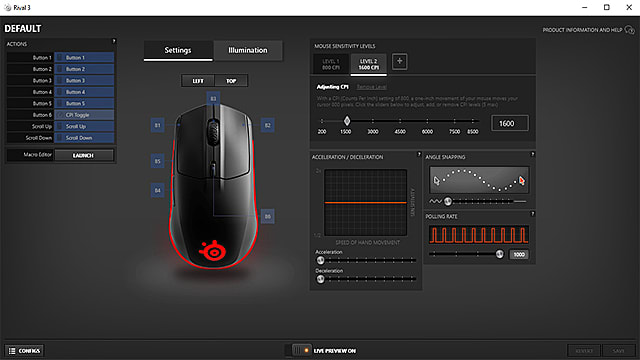Open the Settings tab

[178, 51]
